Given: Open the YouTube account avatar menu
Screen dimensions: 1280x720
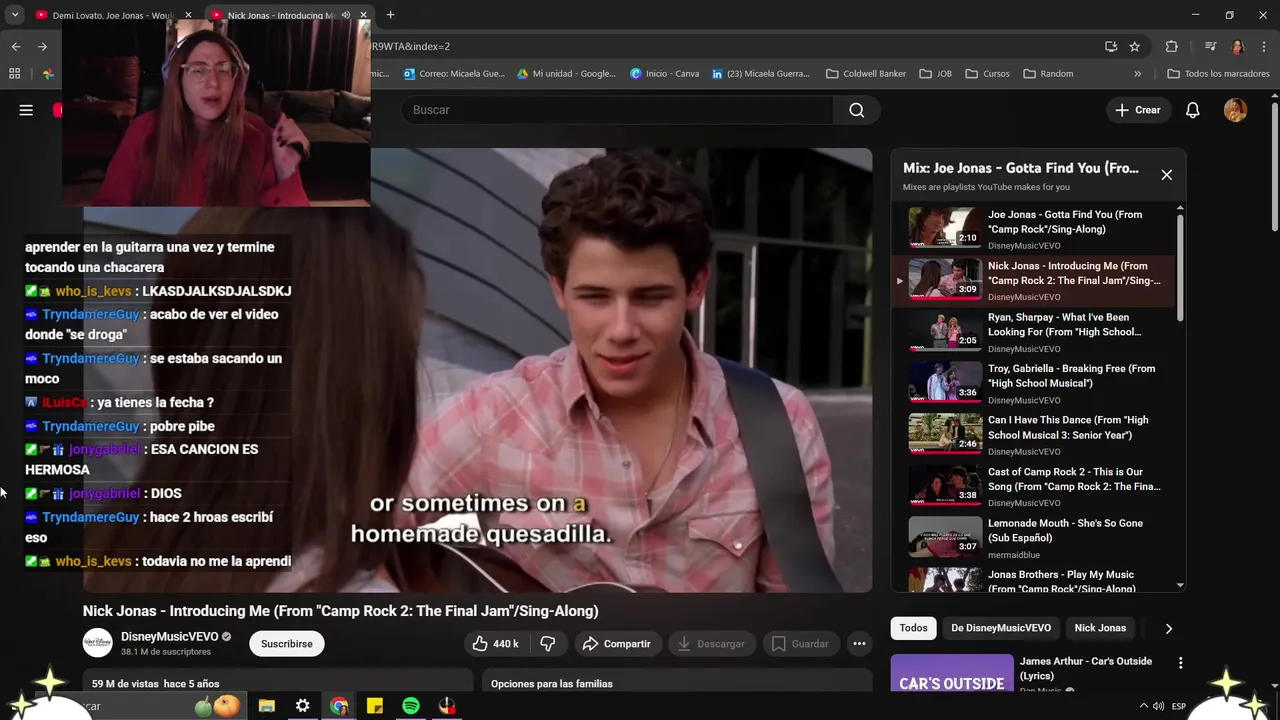Looking at the screenshot, I should 1235,110.
